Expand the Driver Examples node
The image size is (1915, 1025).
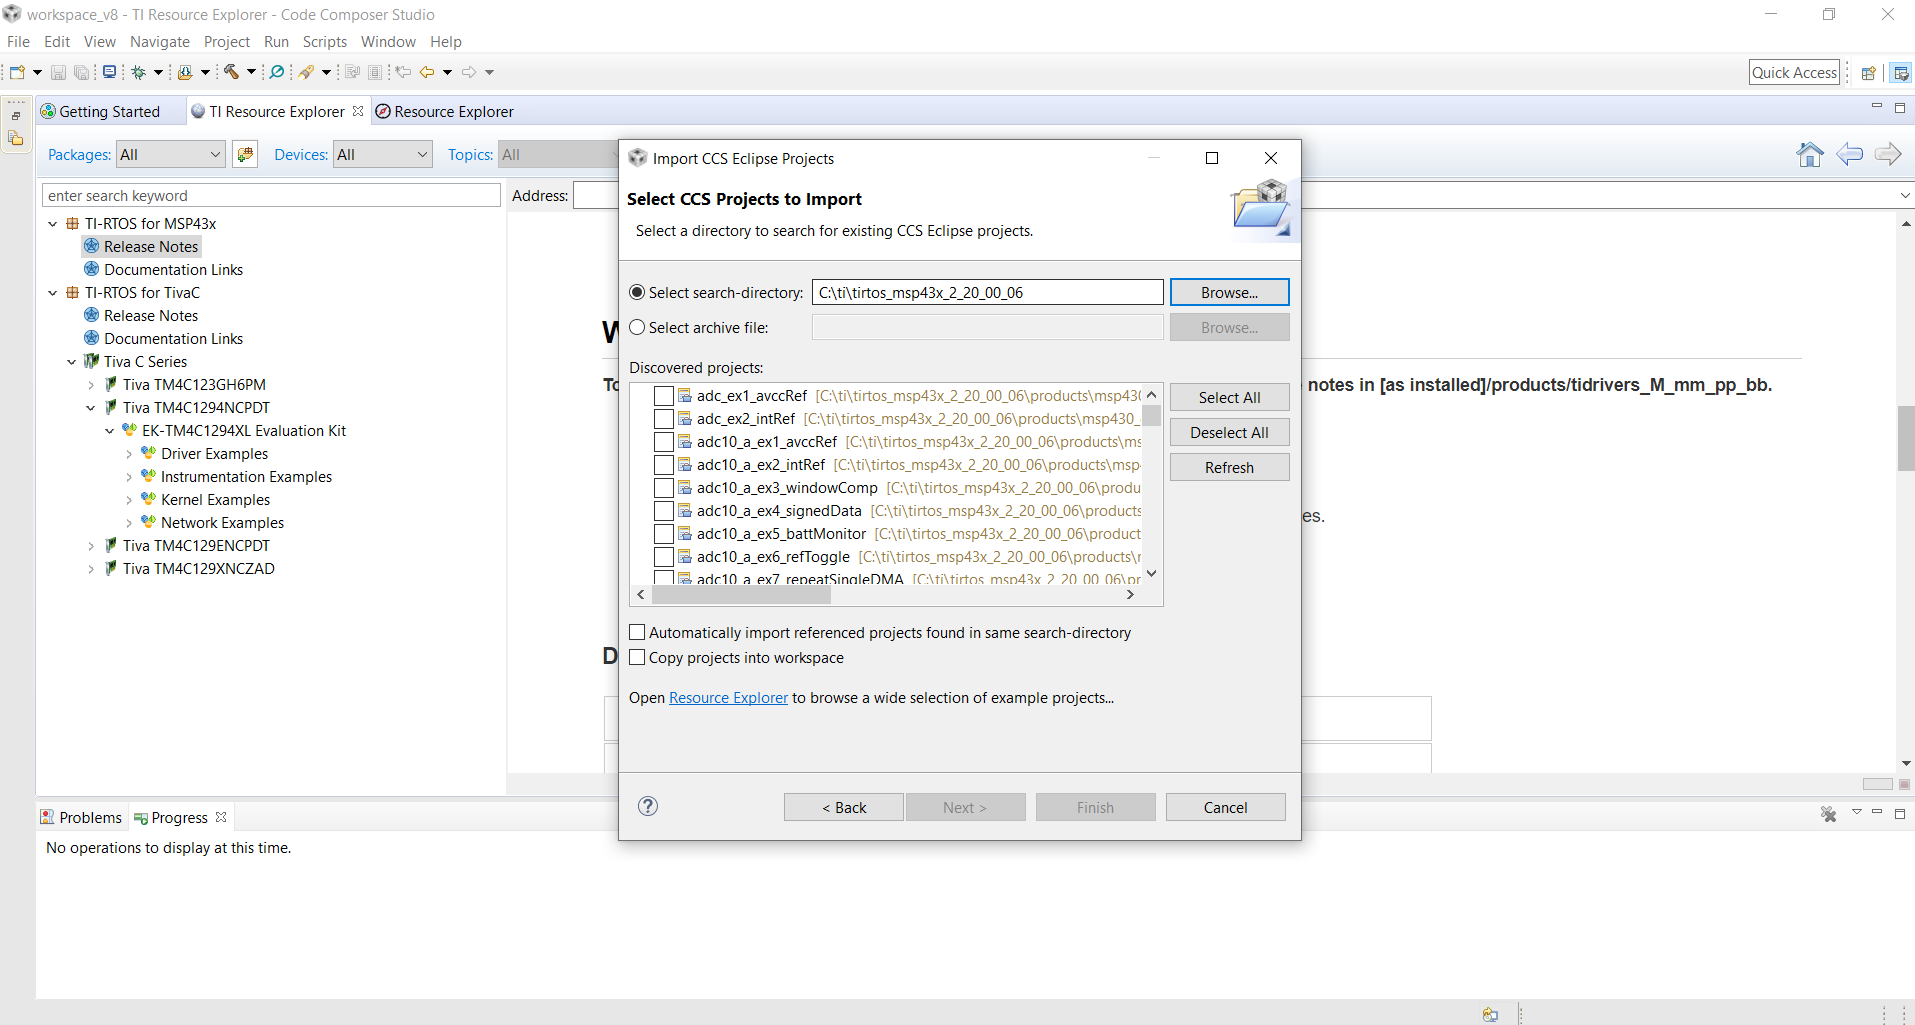(x=129, y=454)
